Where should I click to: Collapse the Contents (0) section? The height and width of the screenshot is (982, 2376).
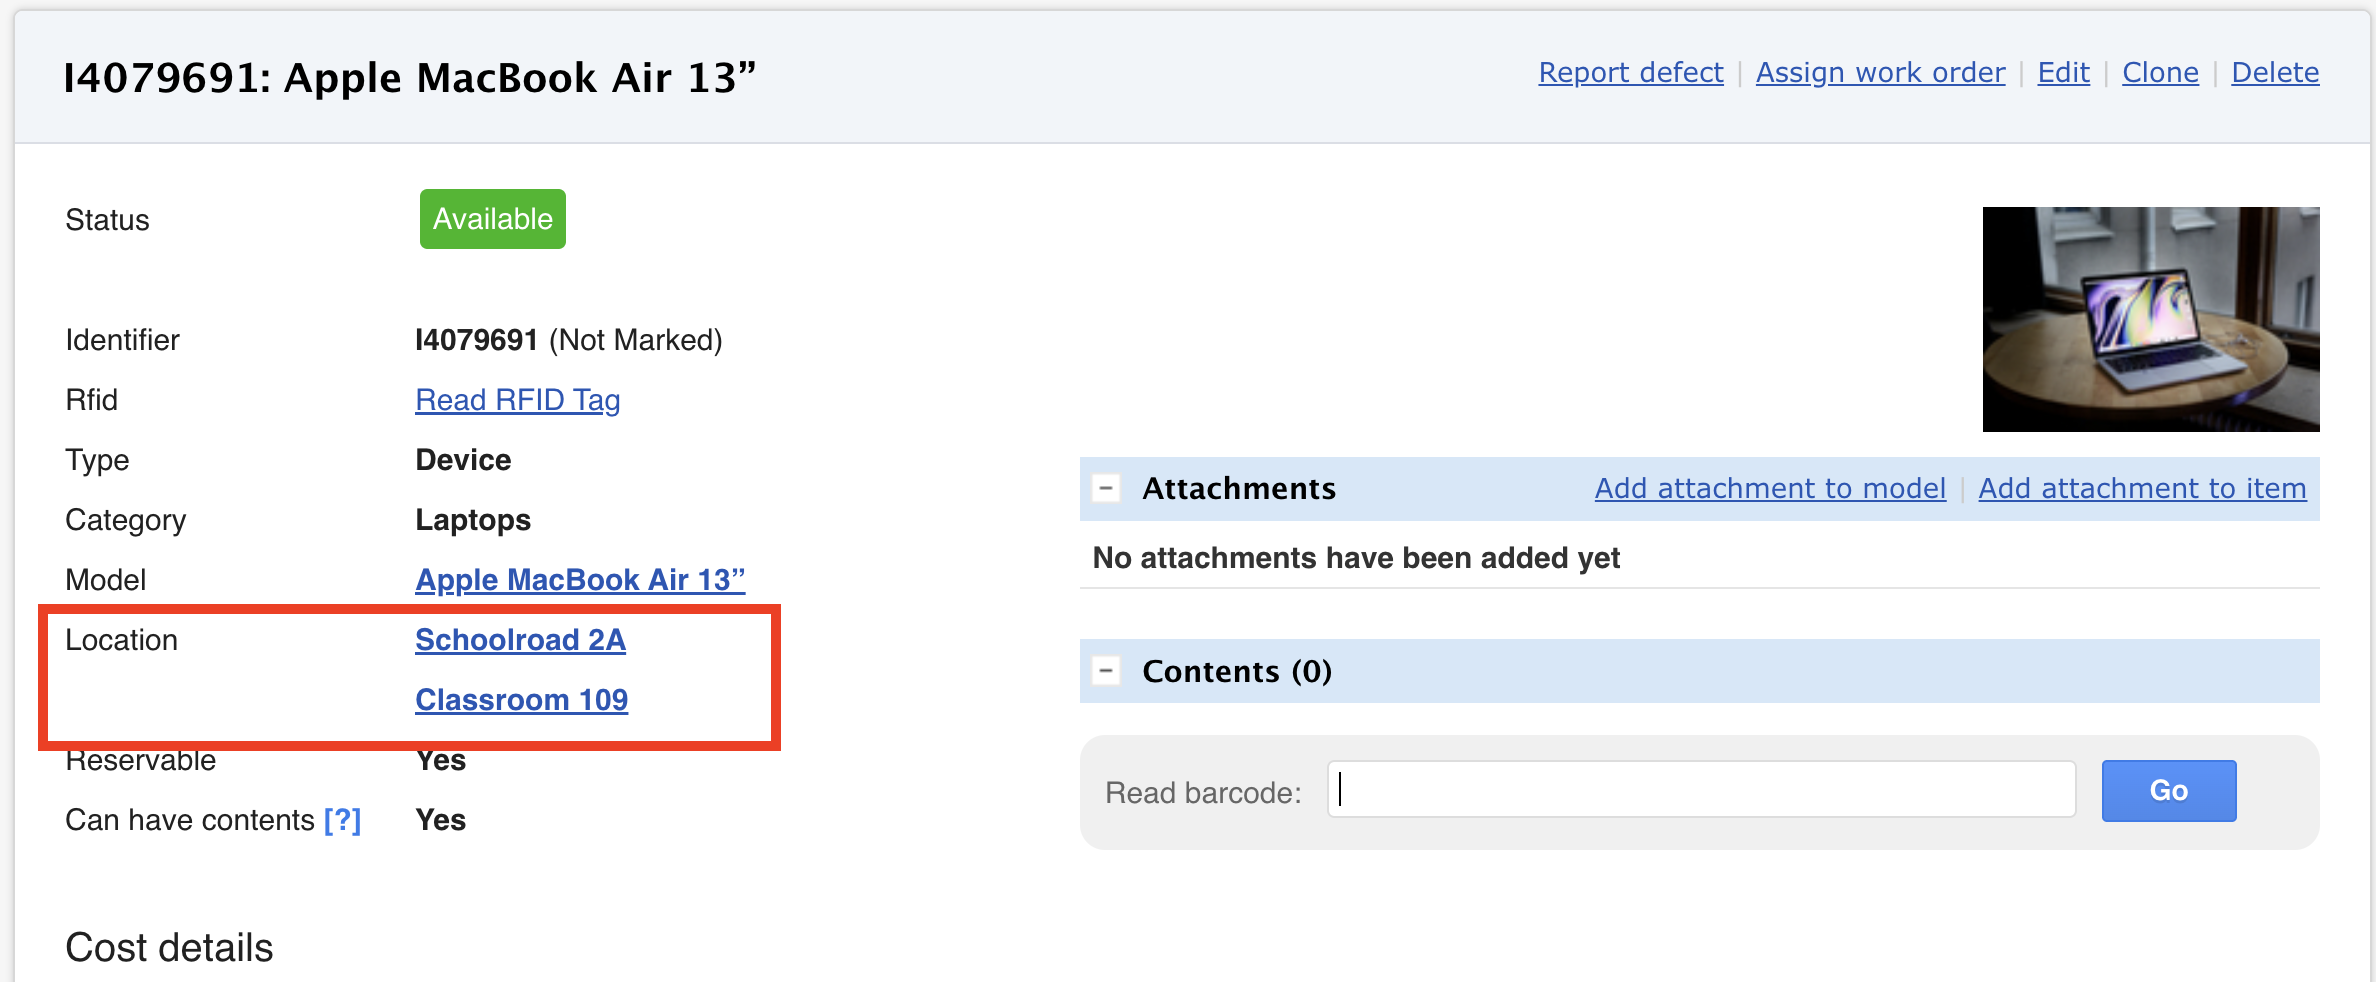pyautogui.click(x=1106, y=671)
